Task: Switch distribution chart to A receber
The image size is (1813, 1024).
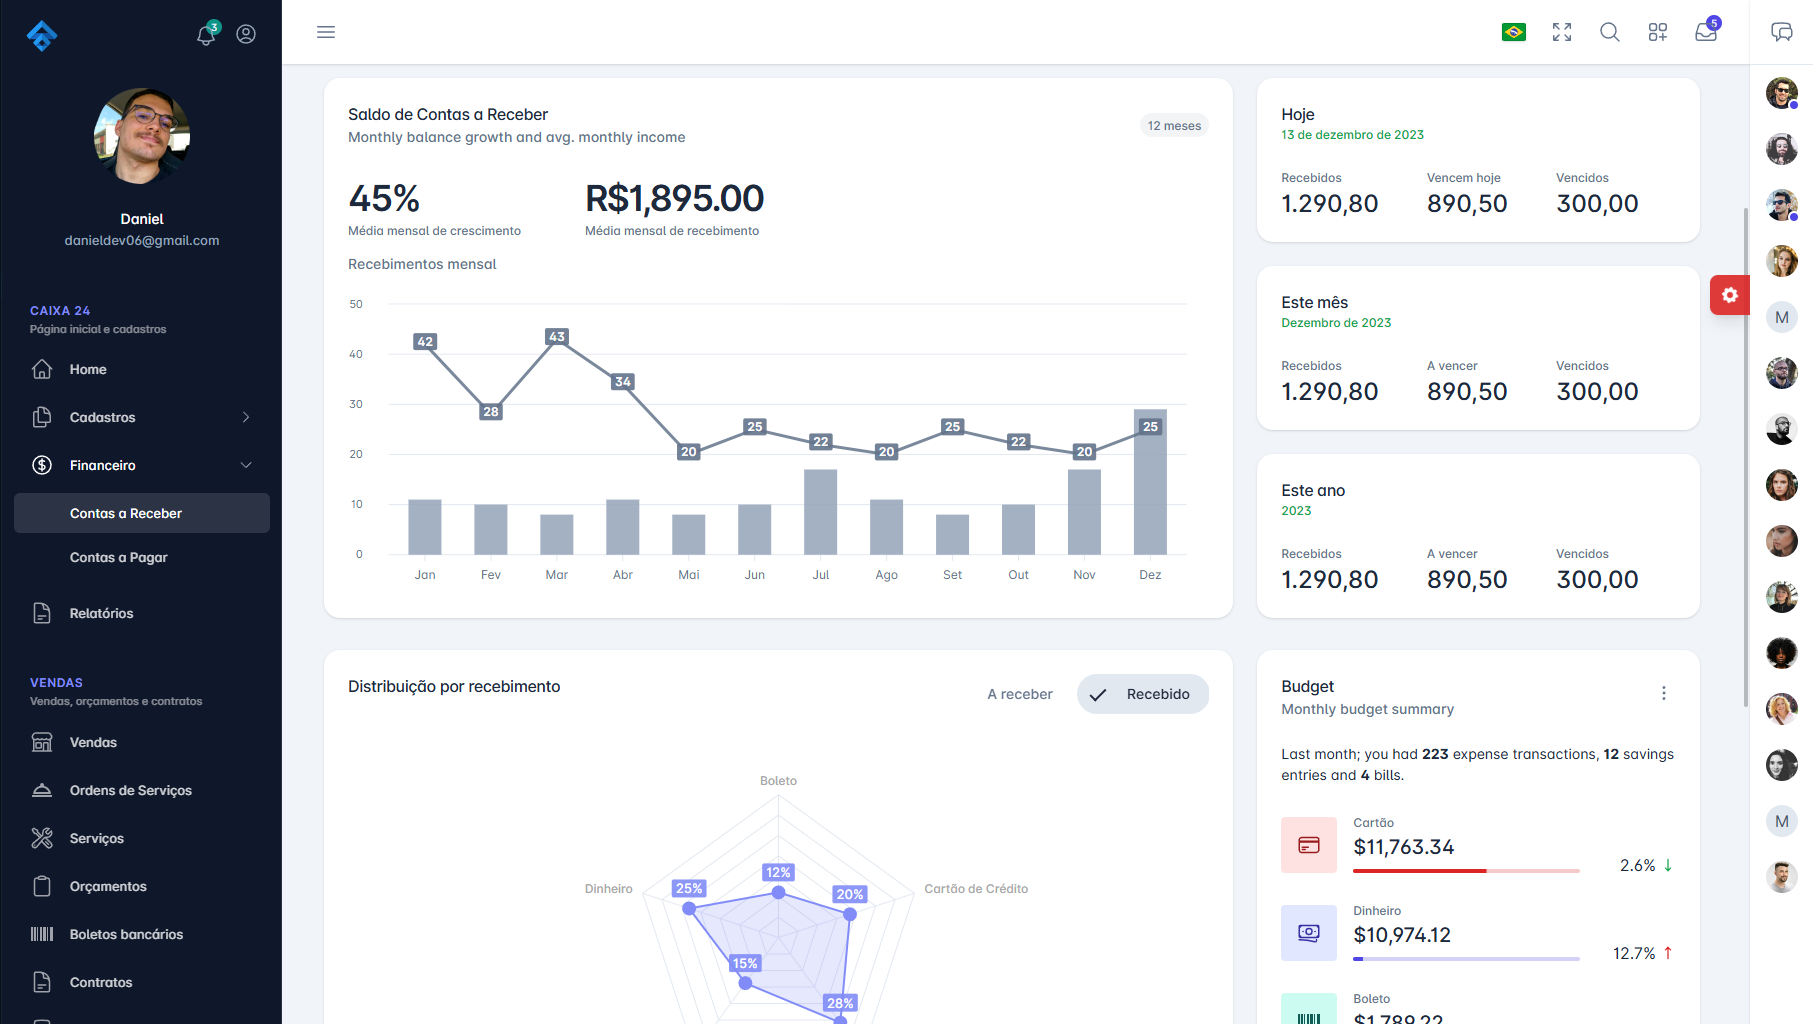Action: [1020, 694]
